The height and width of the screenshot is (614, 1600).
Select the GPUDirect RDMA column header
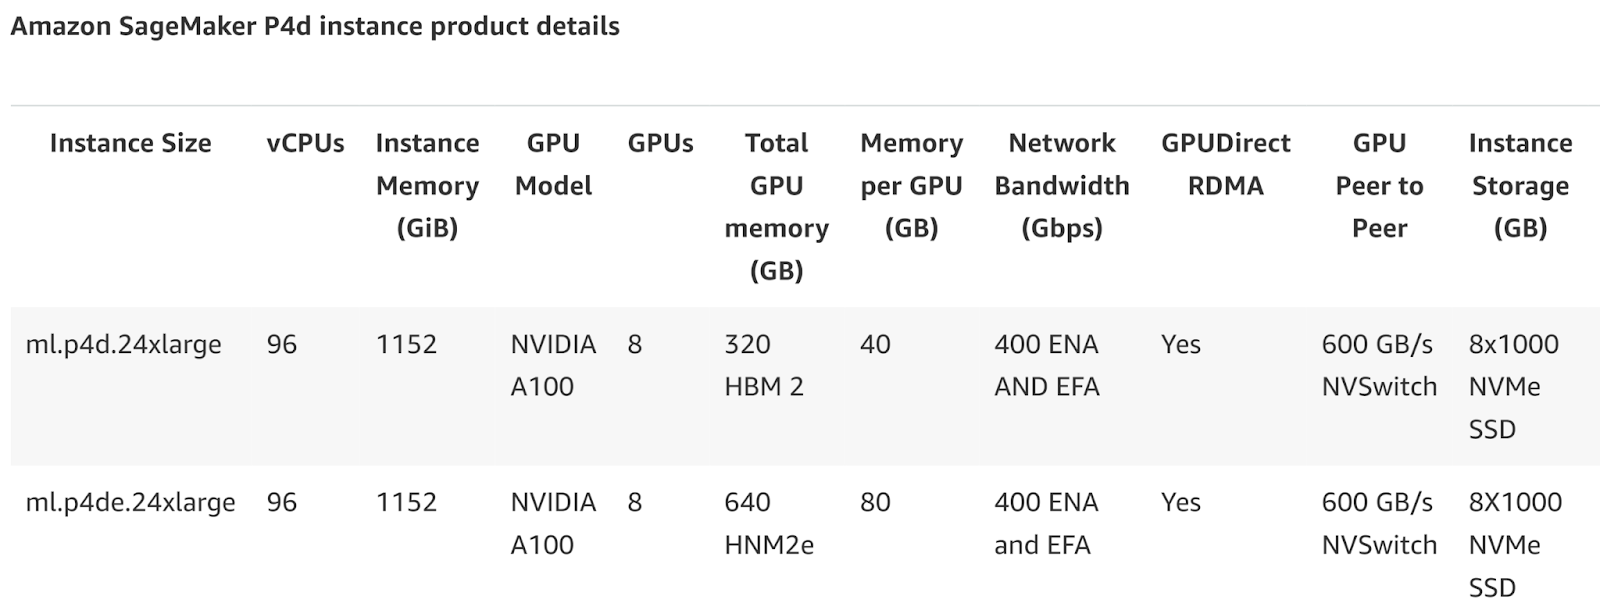(x=1226, y=164)
